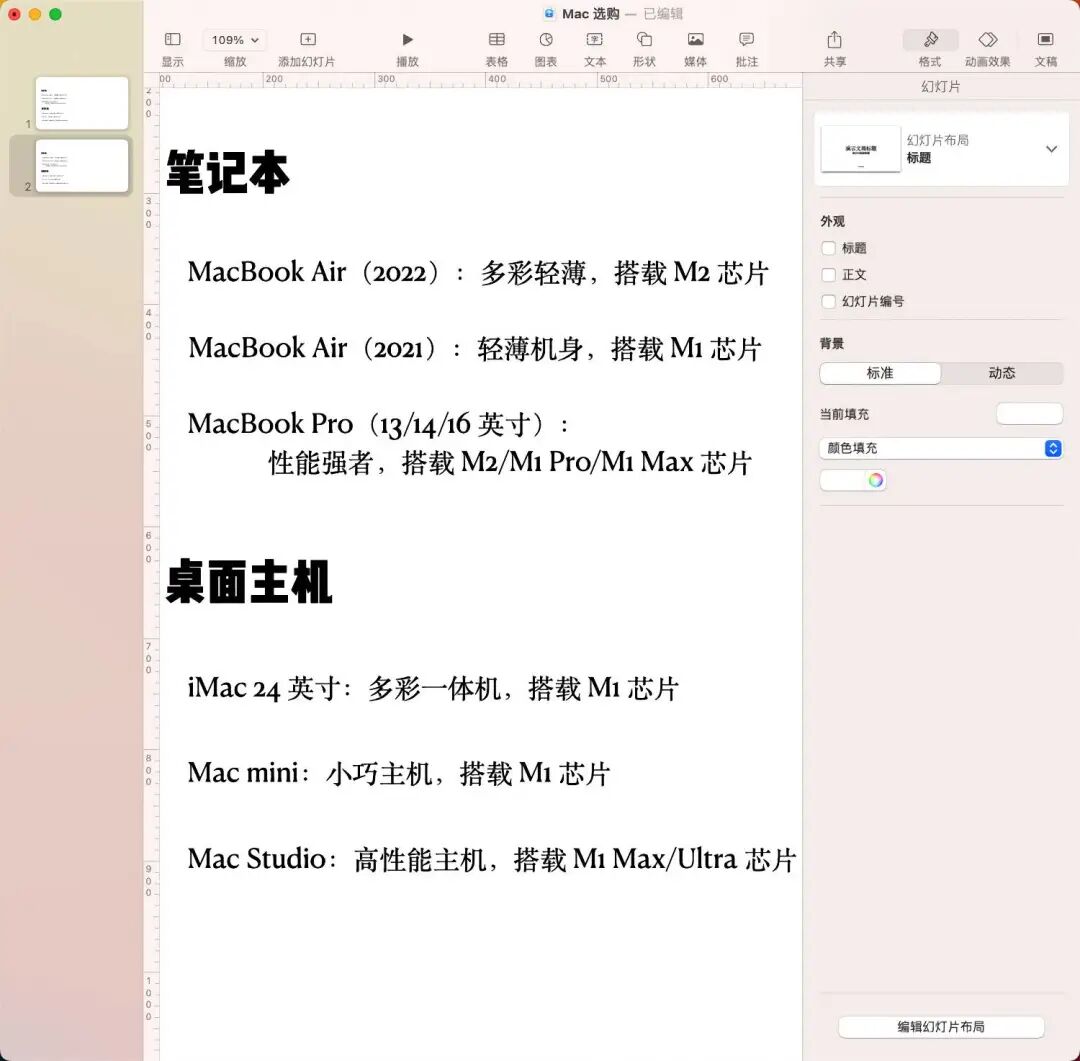Select slide 2 thumbnail in navigator
The width and height of the screenshot is (1080, 1061).
(x=82, y=165)
